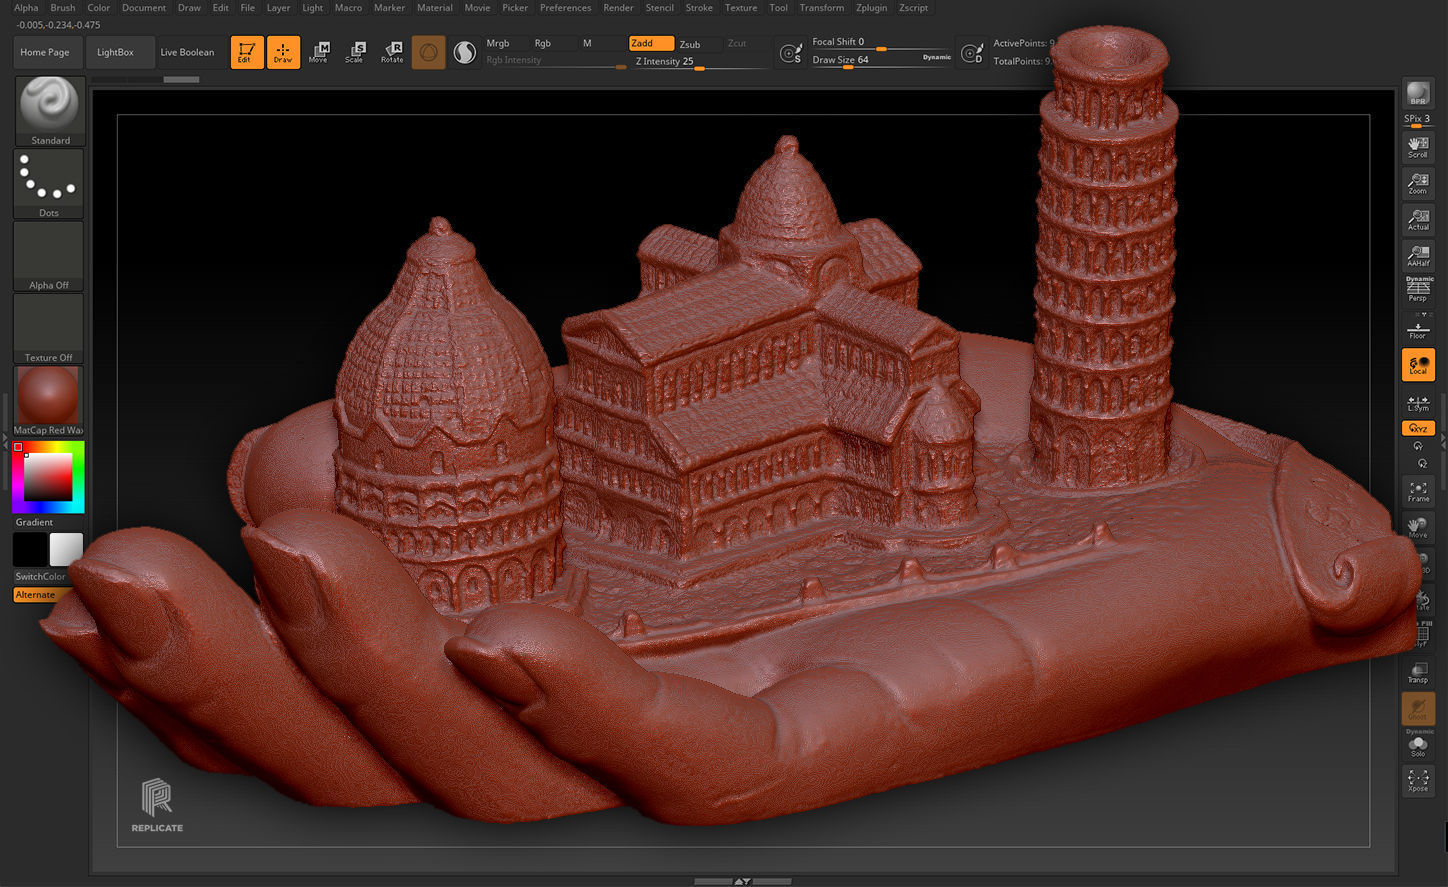
Task: Toggle Draw mode button
Action: [283, 52]
